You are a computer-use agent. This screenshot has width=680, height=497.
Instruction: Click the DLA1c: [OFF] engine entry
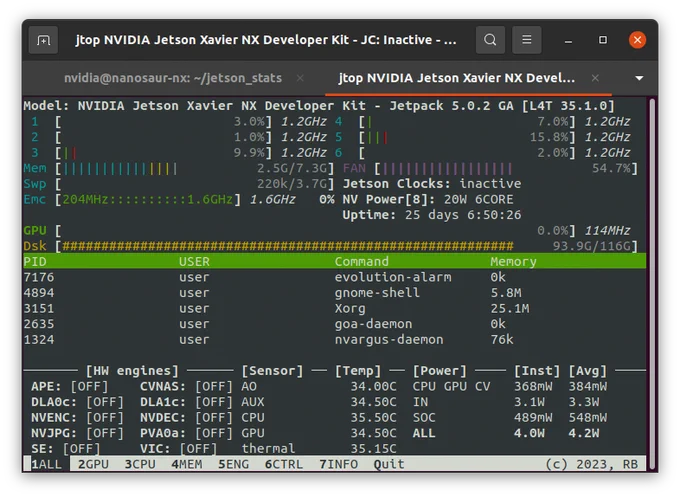point(186,402)
